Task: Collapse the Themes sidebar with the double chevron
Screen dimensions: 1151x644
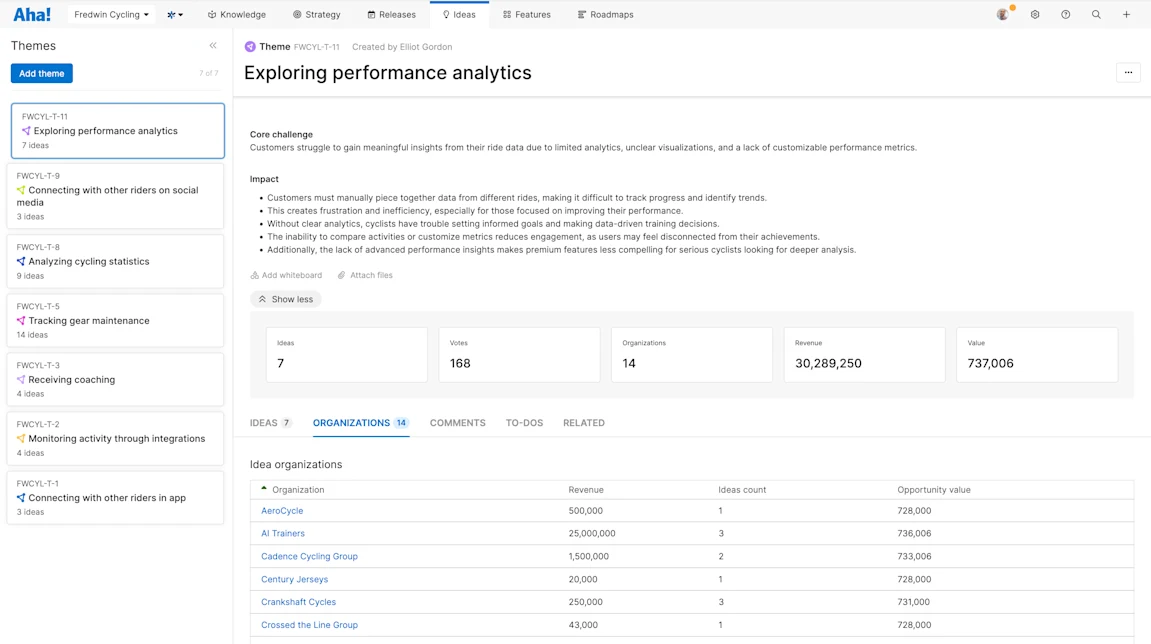Action: tap(213, 46)
